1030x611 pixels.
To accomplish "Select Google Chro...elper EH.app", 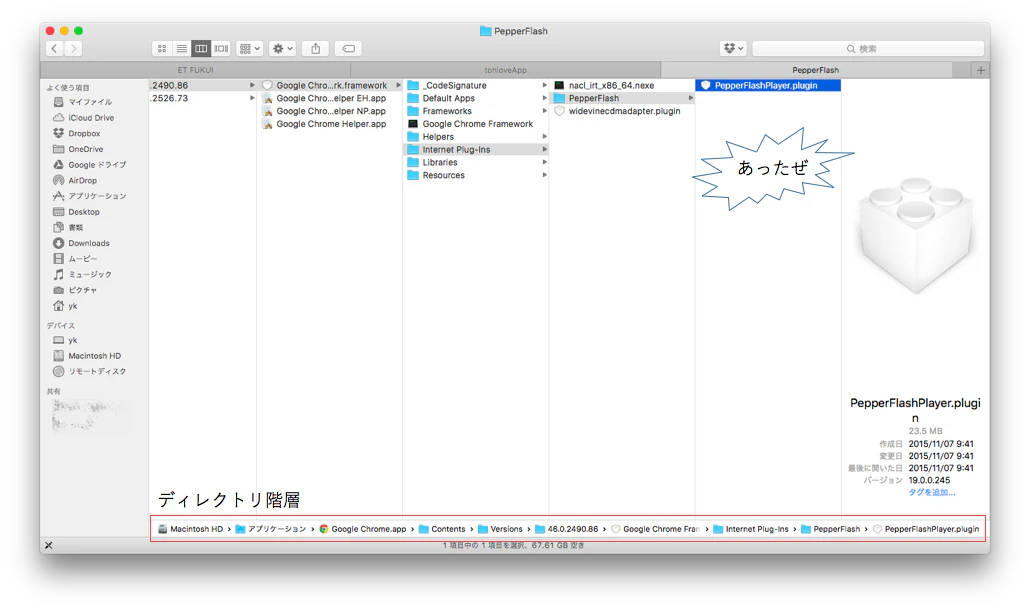I will pyautogui.click(x=332, y=98).
